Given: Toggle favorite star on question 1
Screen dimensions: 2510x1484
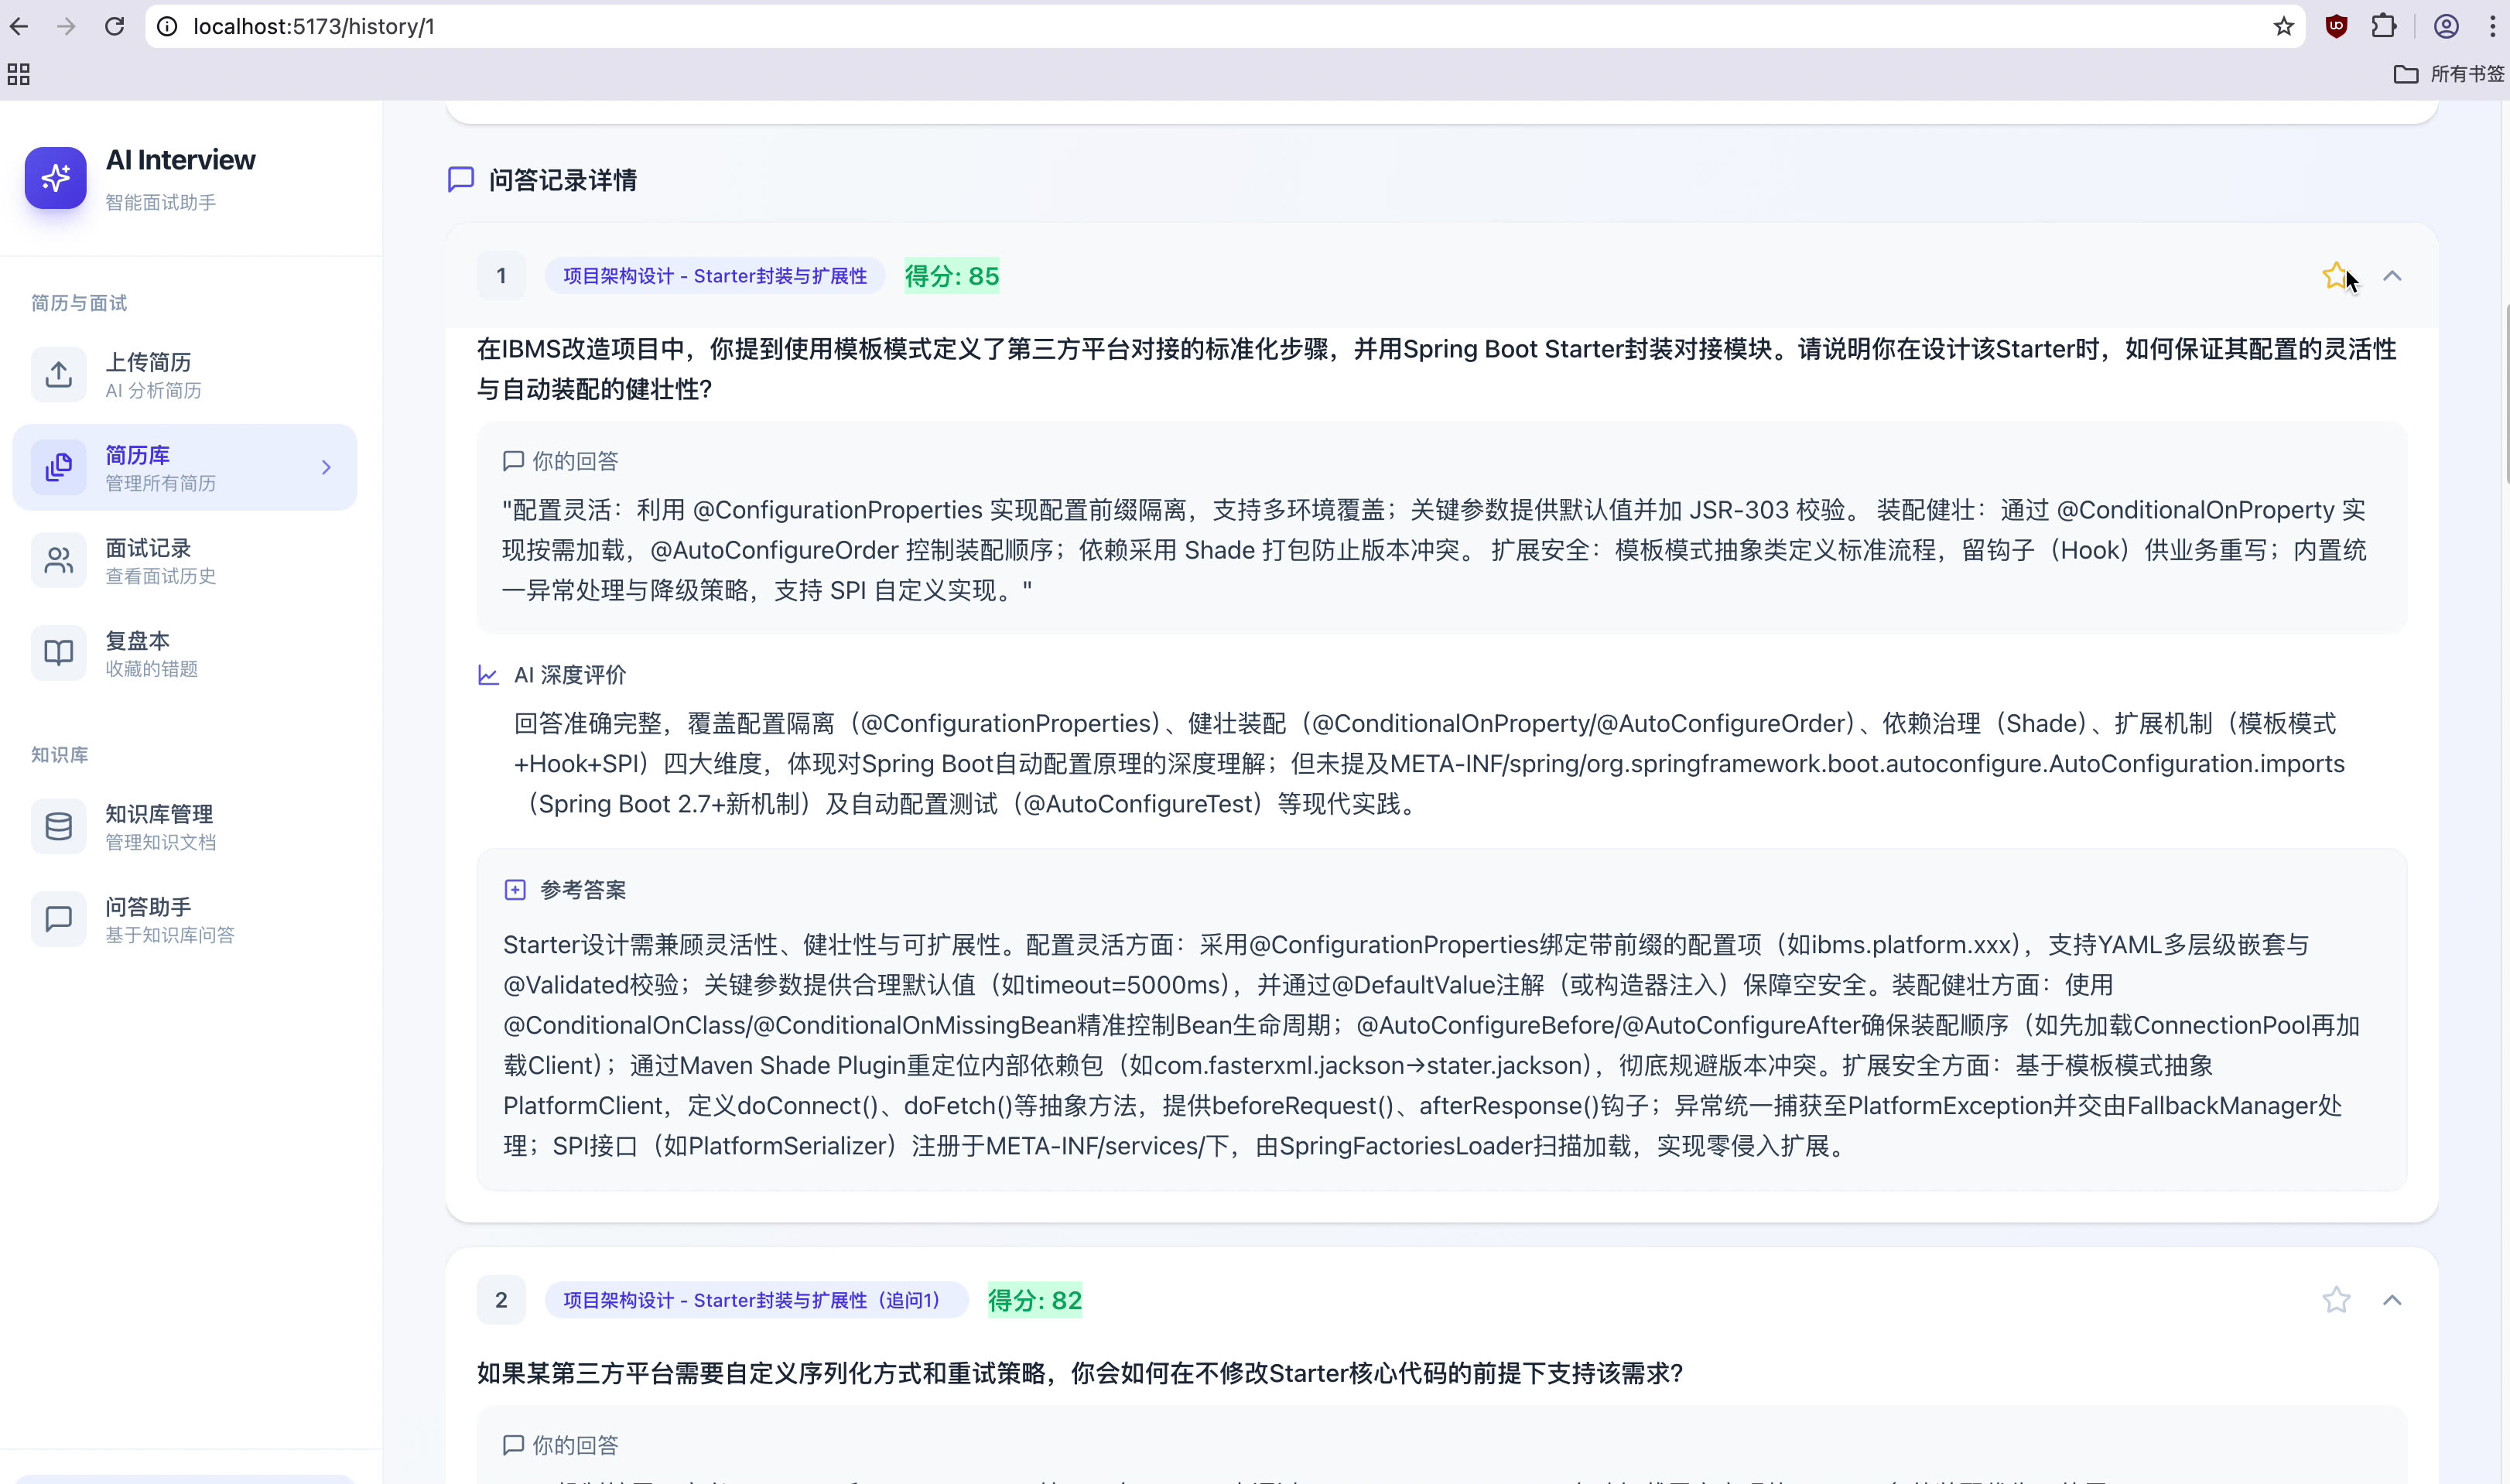Looking at the screenshot, I should point(2335,276).
